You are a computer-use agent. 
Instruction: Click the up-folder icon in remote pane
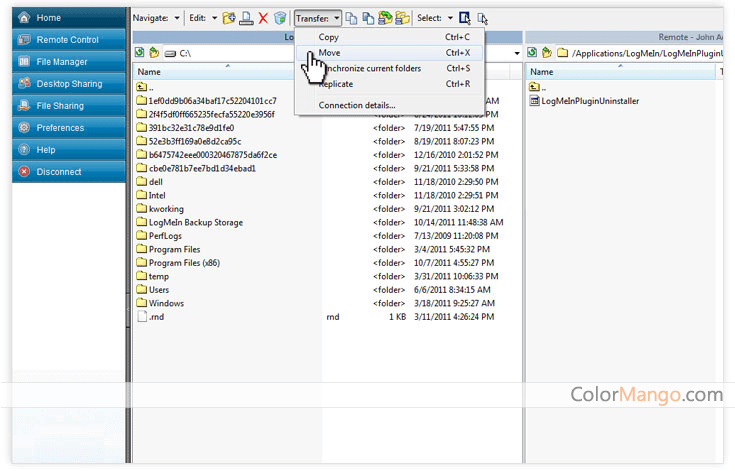(x=548, y=53)
